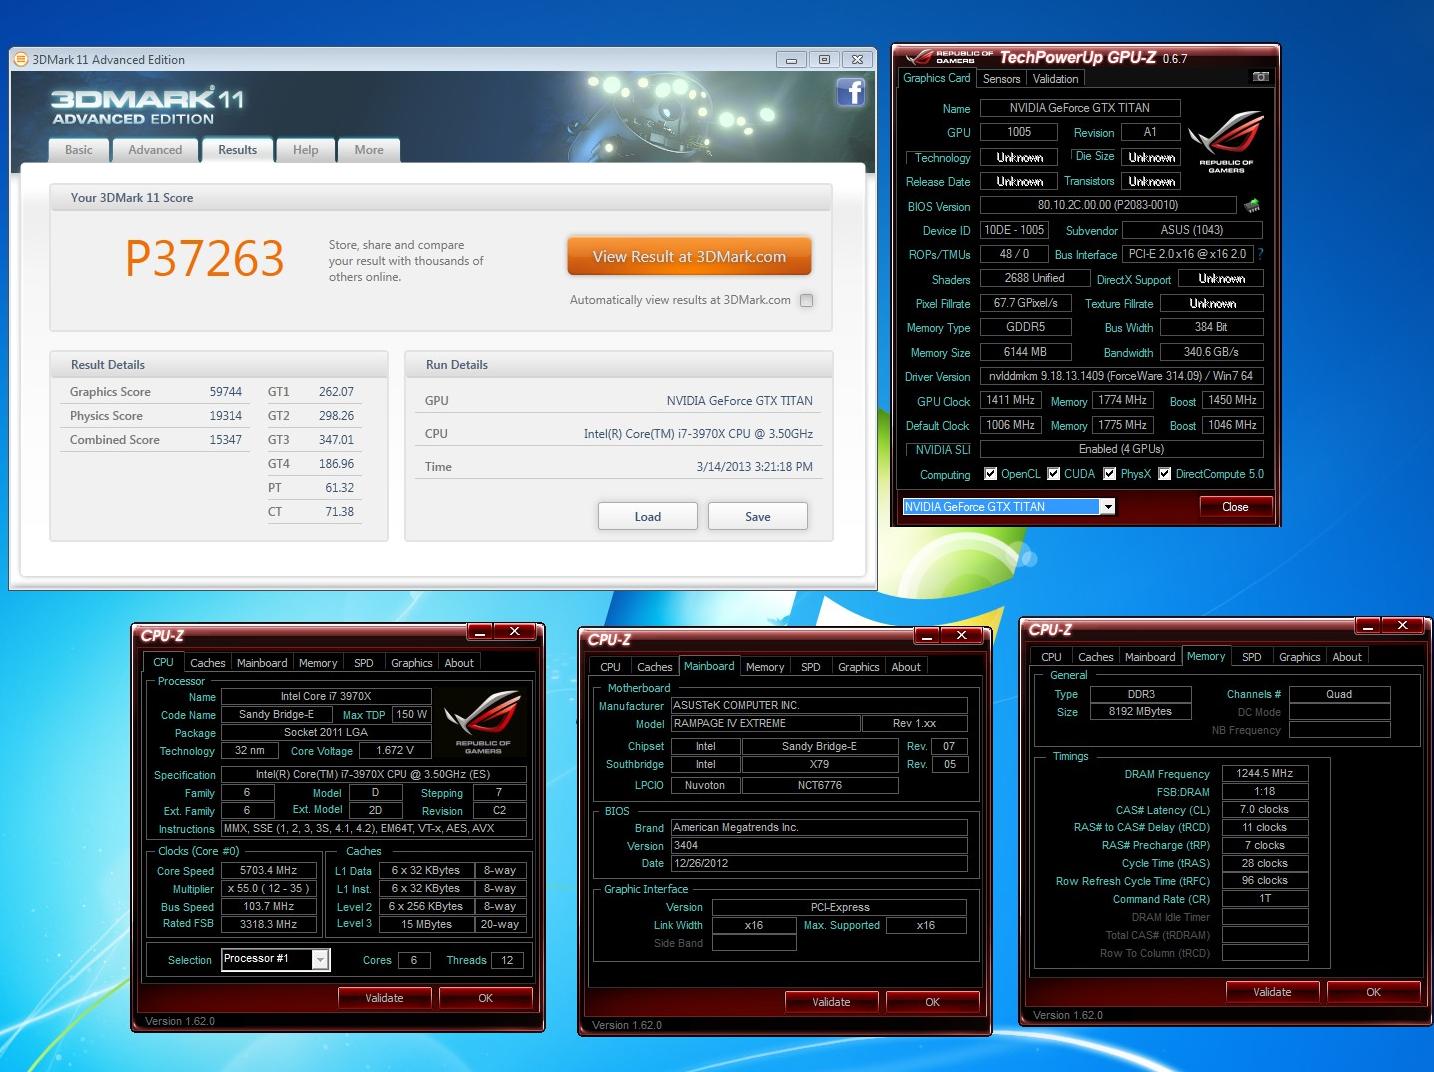
Task: Click the 3DMark 11 title bar application icon
Action: pos(20,59)
